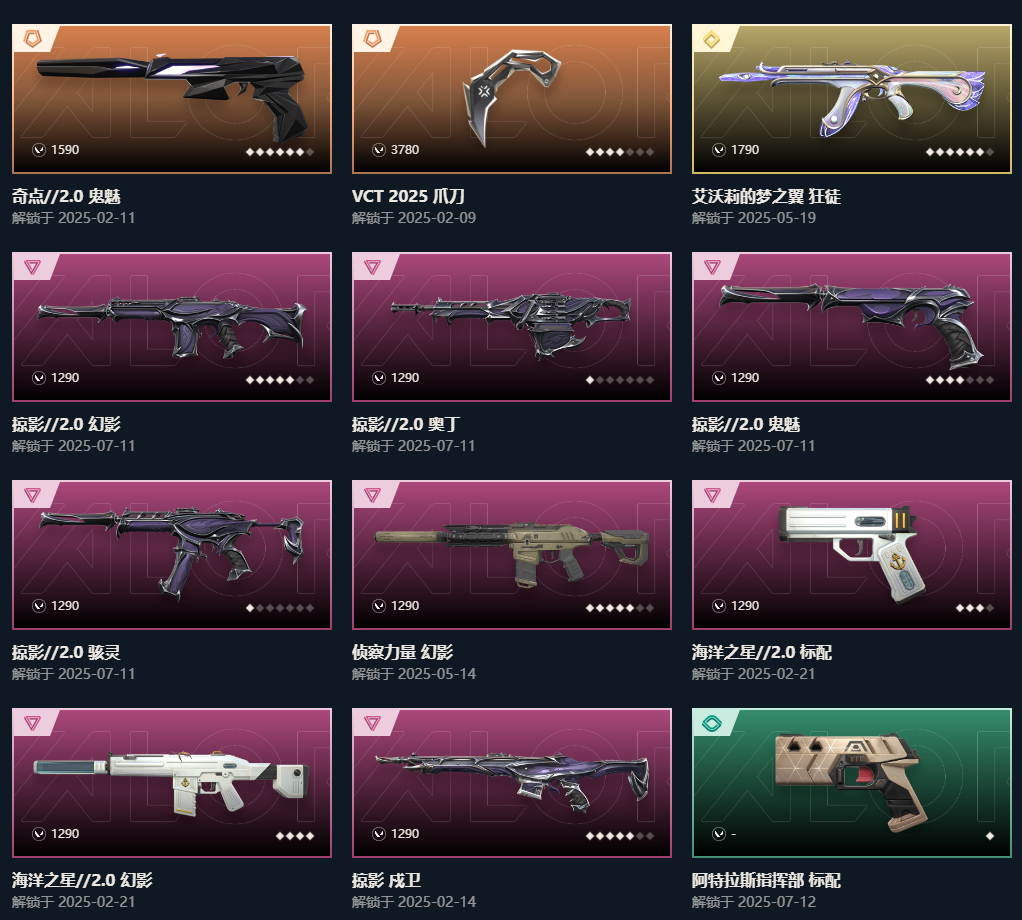Click the gold tier icon on 艾沃莉的梦之翼 狂徒

pos(712,39)
